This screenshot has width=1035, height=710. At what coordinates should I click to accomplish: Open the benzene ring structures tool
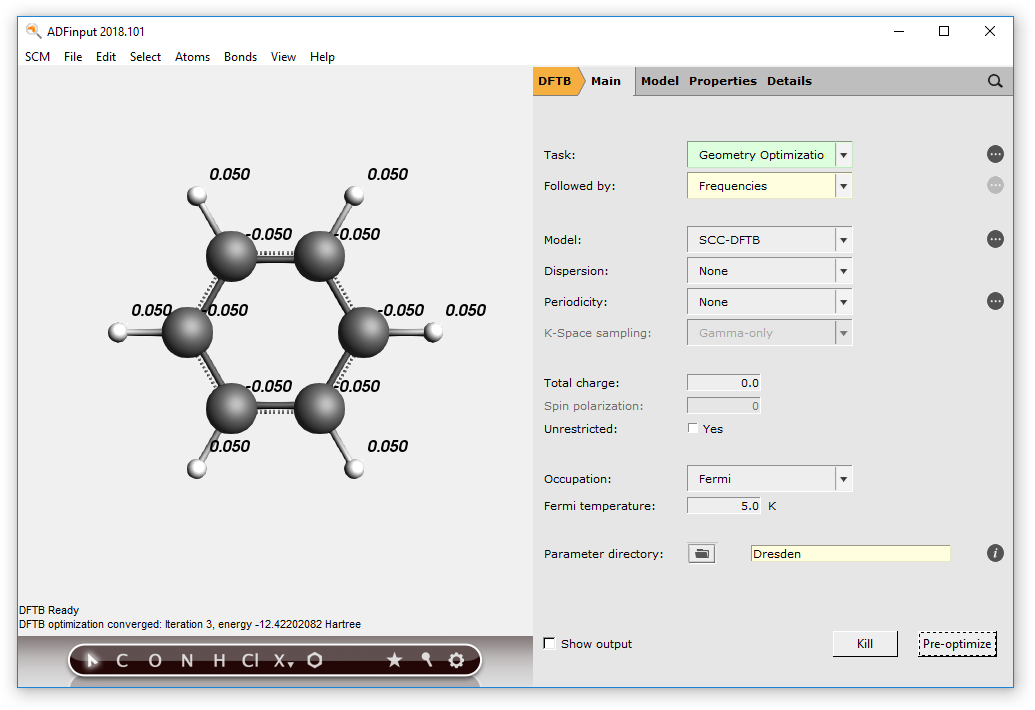click(x=315, y=660)
